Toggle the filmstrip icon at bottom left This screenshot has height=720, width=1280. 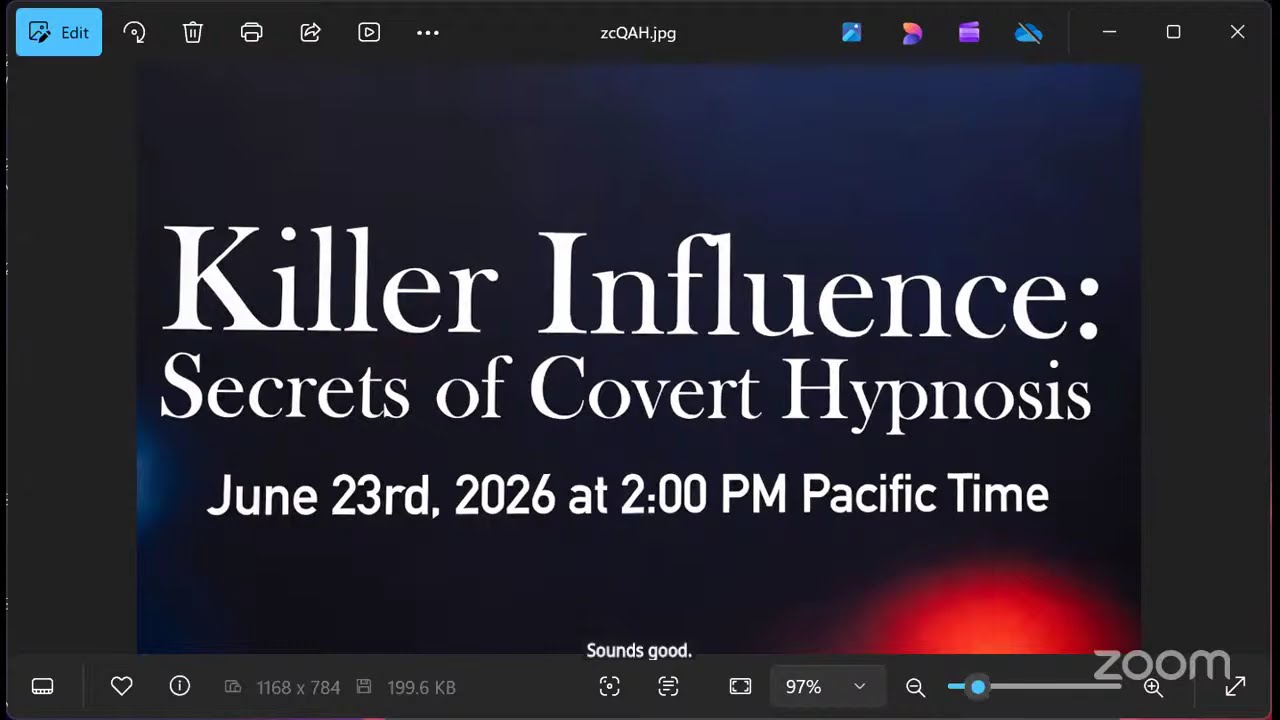42,686
